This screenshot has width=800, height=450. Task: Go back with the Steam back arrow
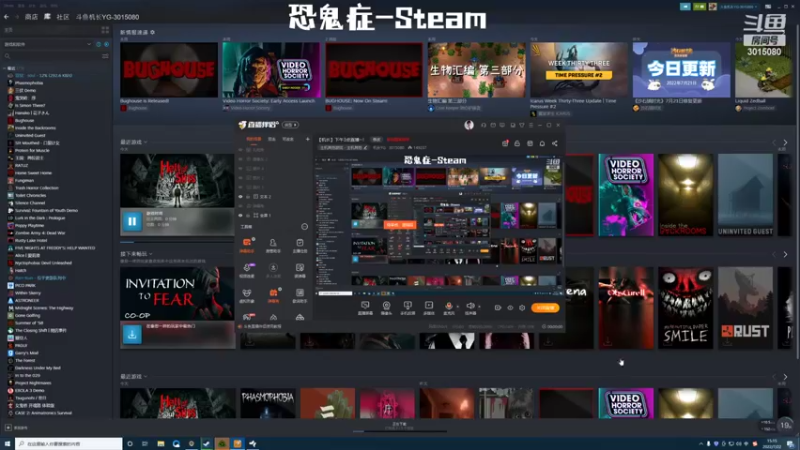(x=6, y=17)
